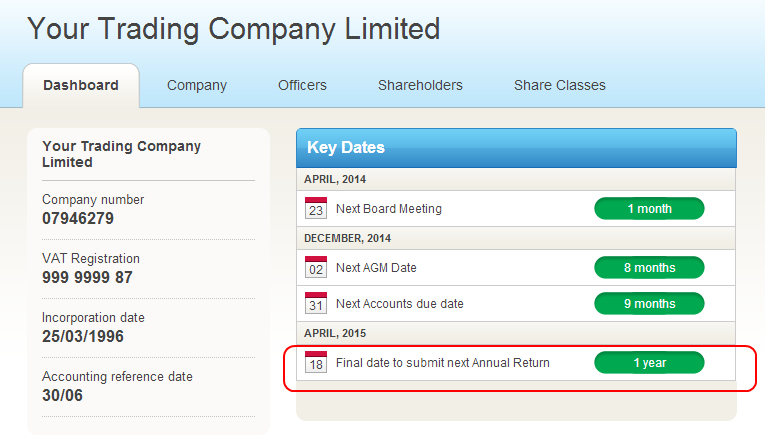Switch to the Company tab
The height and width of the screenshot is (438, 765).
coord(197,85)
